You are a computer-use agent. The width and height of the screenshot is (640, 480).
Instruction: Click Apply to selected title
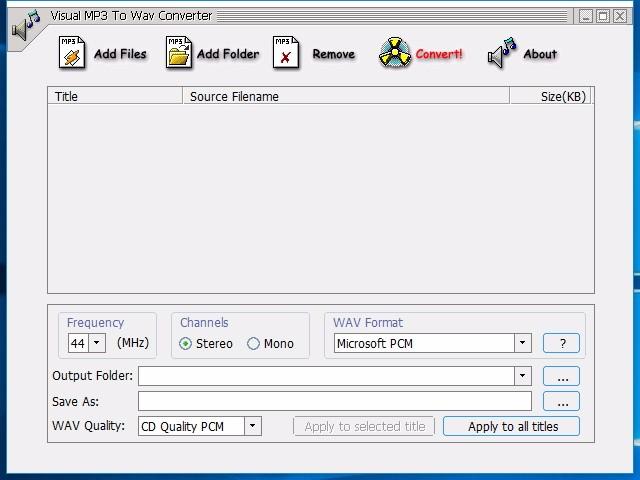pos(364,426)
